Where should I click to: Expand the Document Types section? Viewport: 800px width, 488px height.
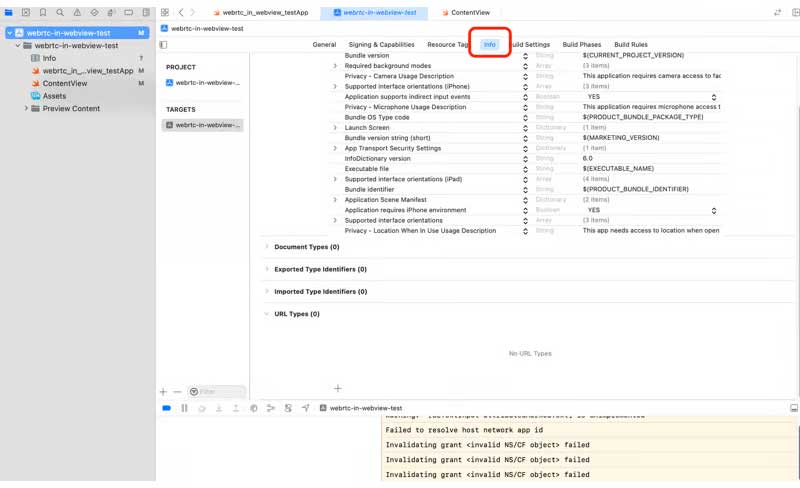pyautogui.click(x=266, y=247)
